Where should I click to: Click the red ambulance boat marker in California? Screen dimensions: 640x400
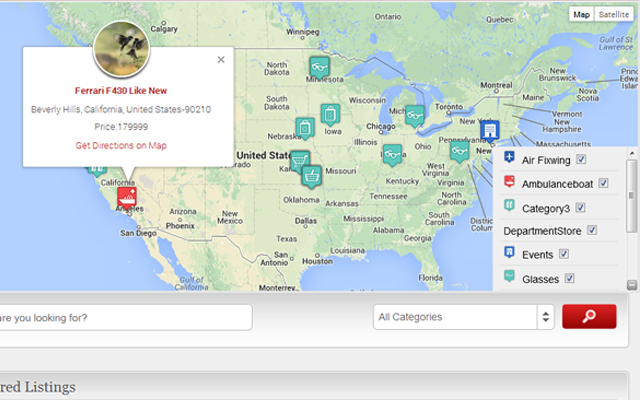pos(127,198)
